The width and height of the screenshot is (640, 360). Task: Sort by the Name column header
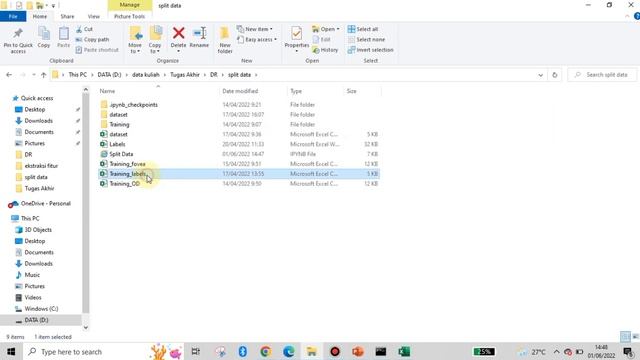click(107, 91)
